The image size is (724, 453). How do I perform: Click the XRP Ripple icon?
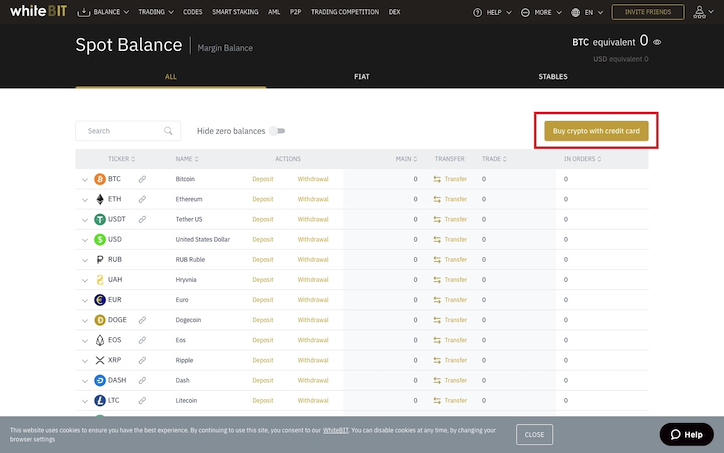pyautogui.click(x=100, y=360)
